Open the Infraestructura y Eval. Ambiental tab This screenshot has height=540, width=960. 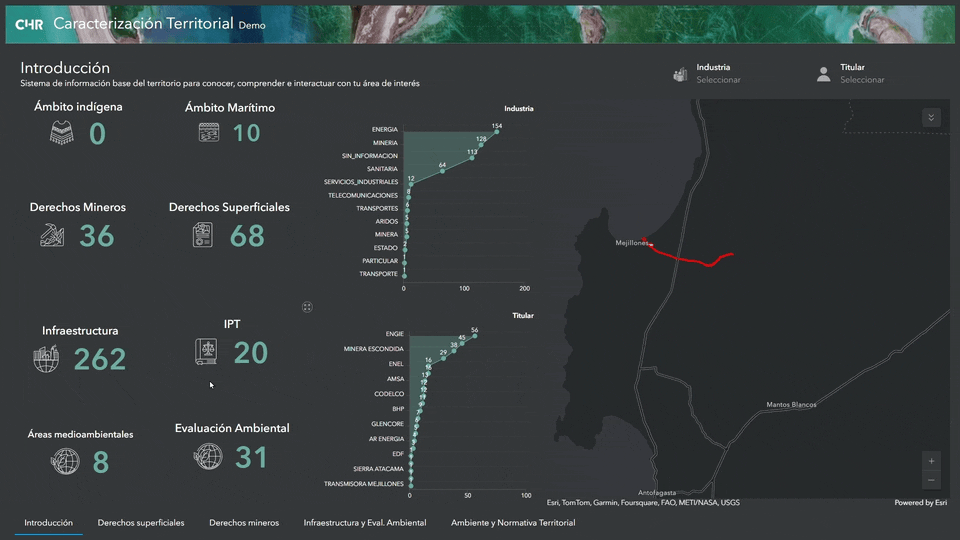365,523
